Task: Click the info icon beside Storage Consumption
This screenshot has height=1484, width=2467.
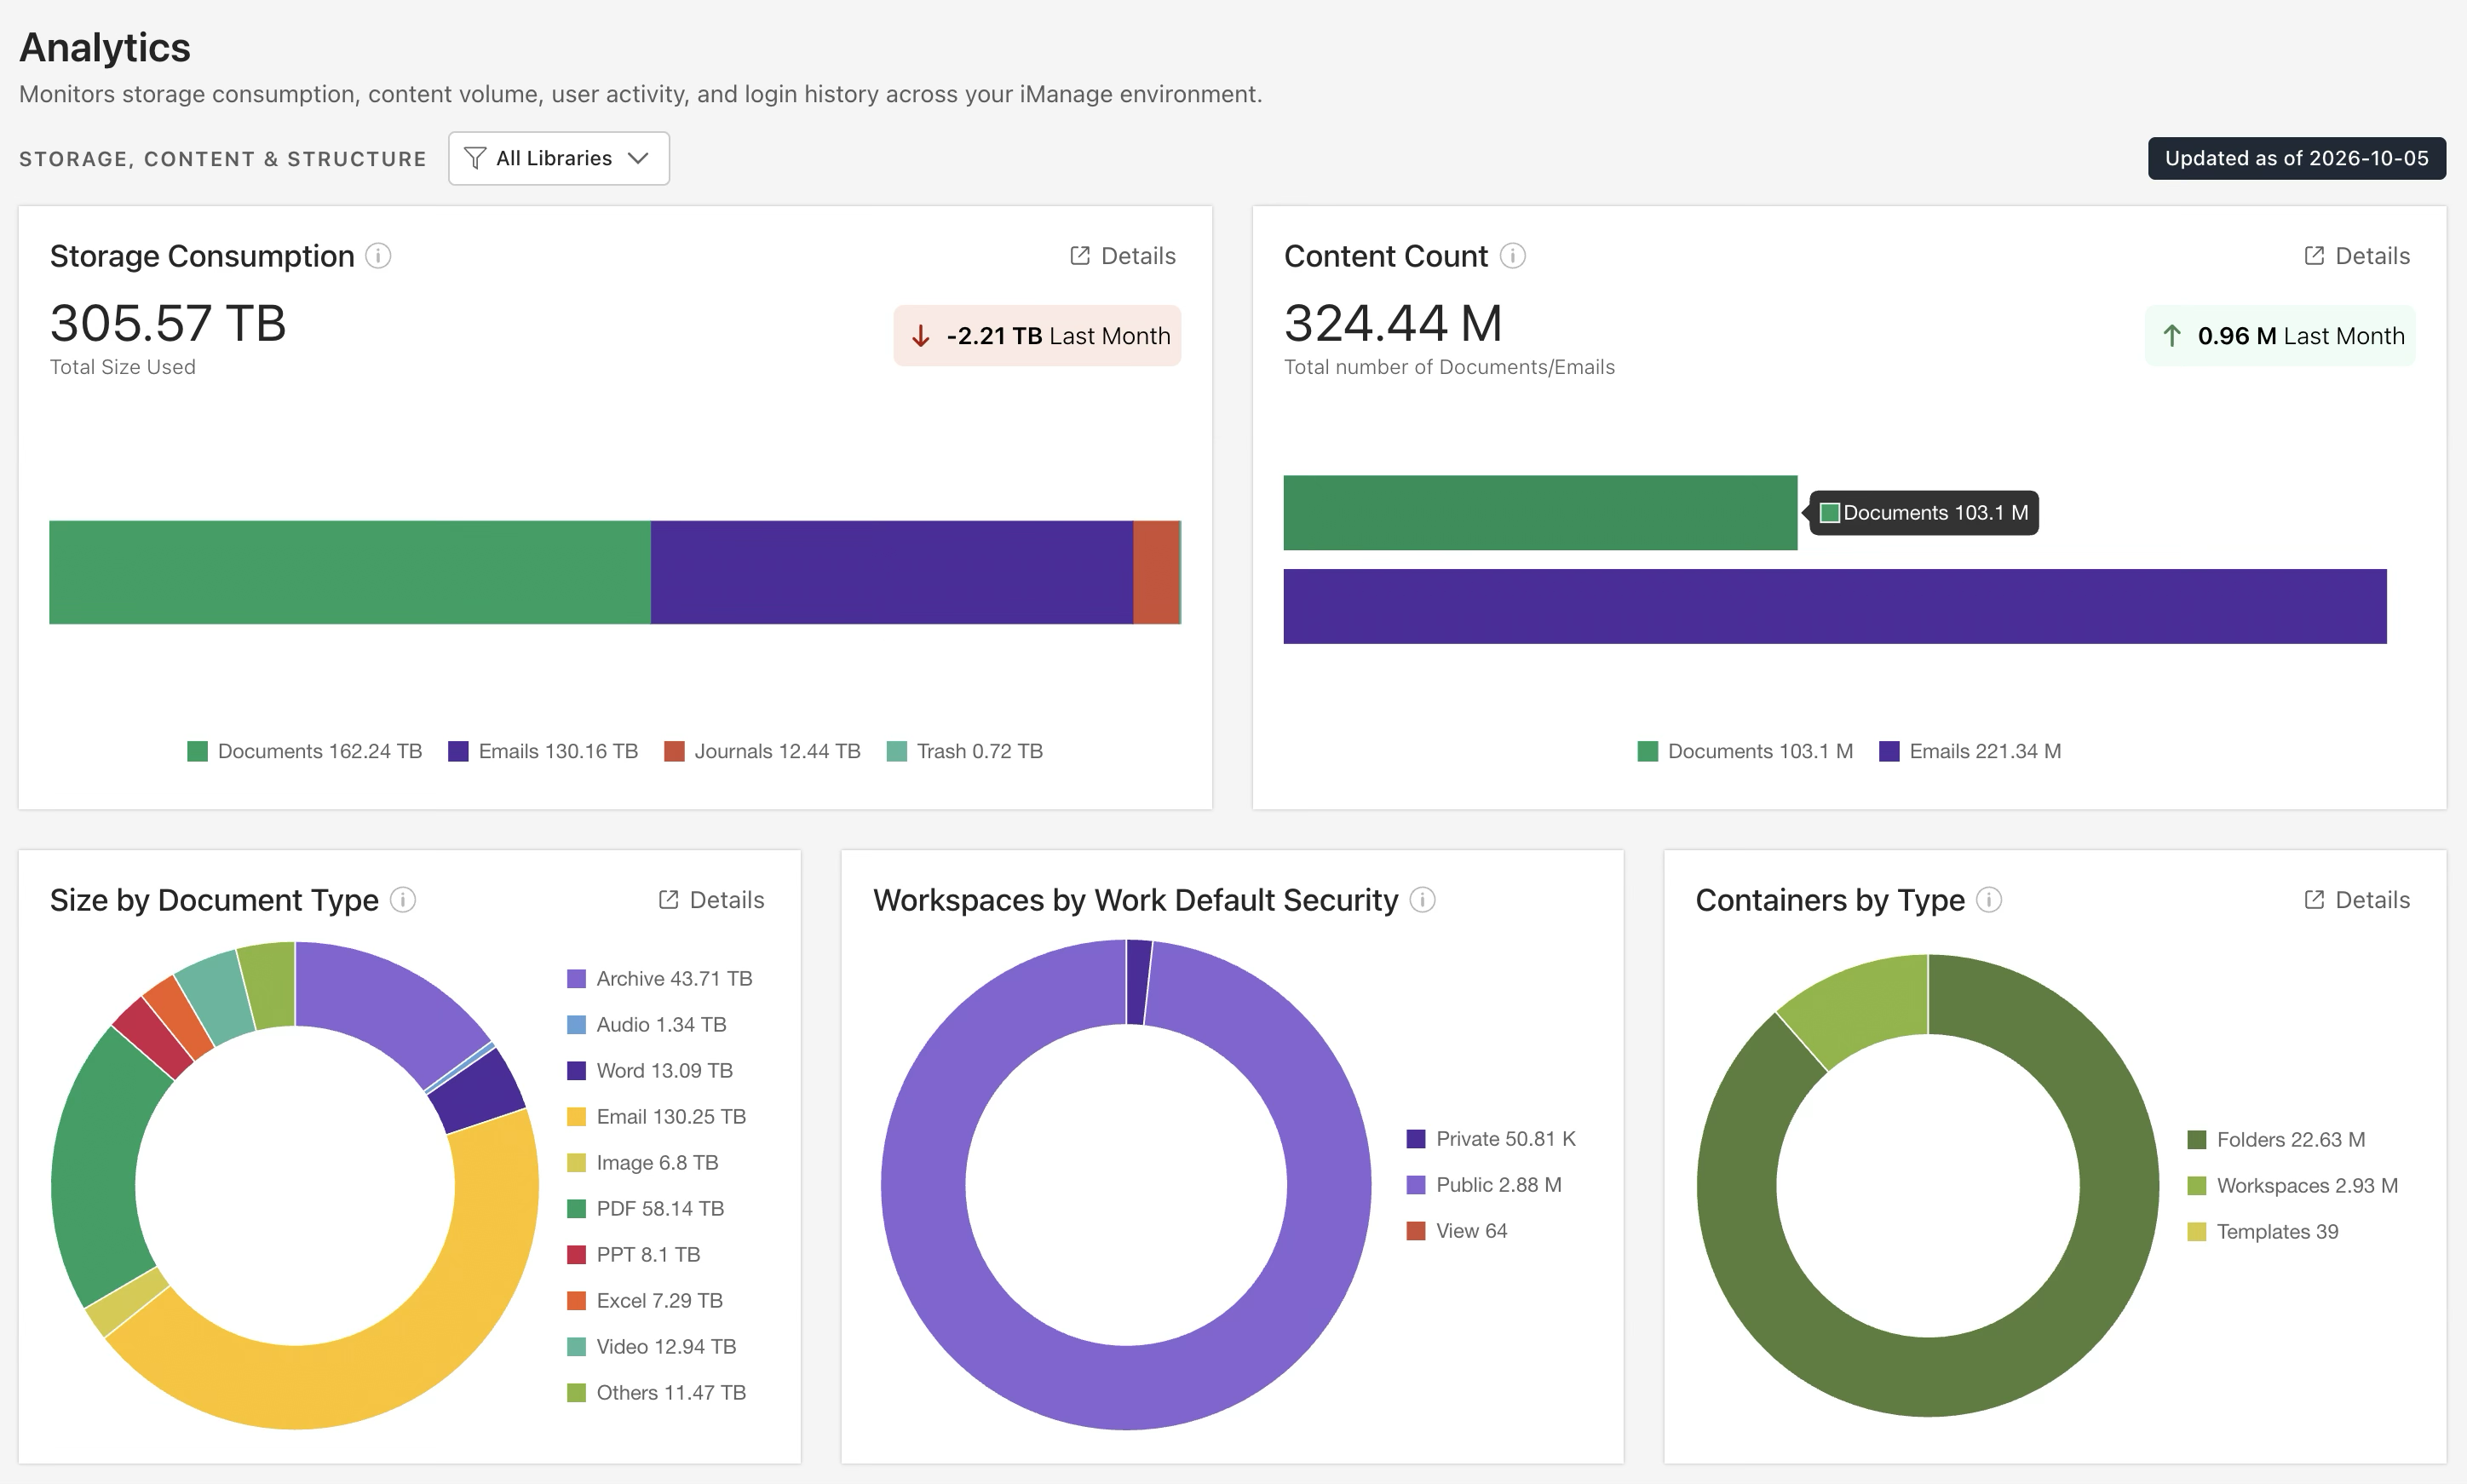Action: click(x=378, y=256)
